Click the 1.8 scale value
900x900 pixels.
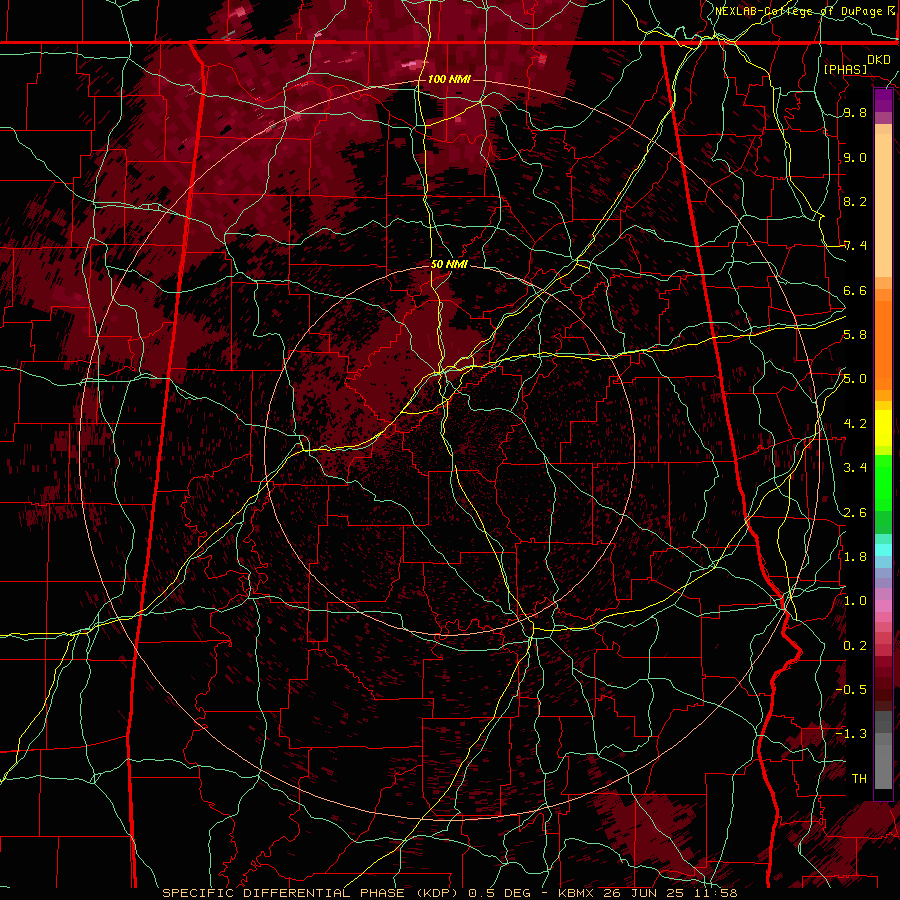click(855, 557)
